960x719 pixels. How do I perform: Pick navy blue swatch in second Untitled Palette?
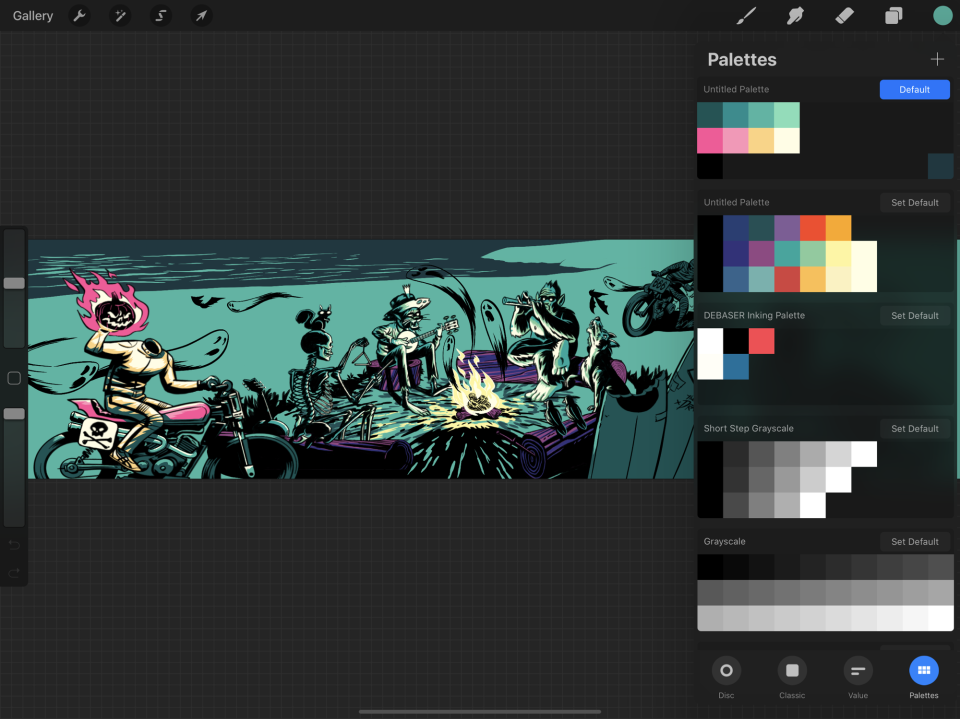(735, 228)
